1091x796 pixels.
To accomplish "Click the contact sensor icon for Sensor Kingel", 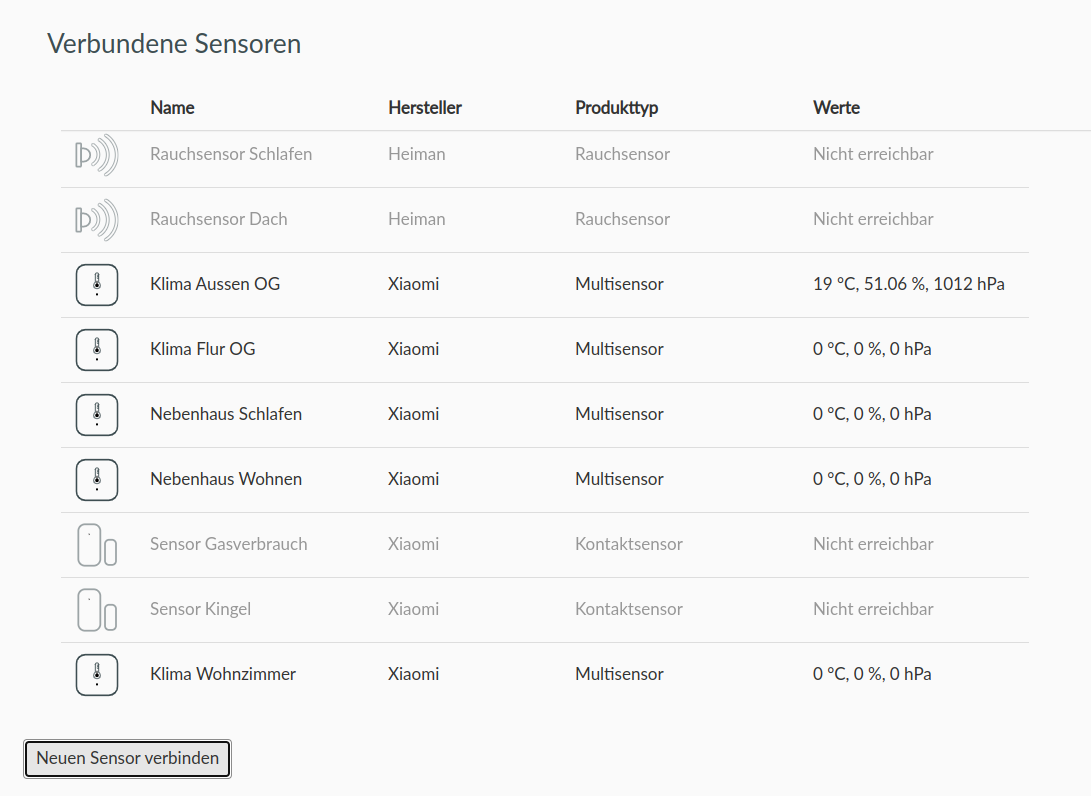I will [97, 610].
